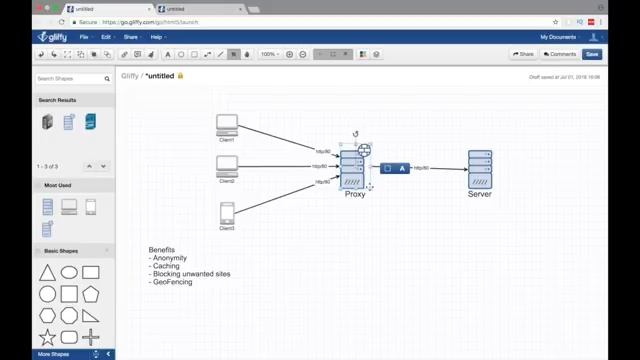Collapse the shape library sidebar arrow
Screen dimensions: 640x360
[108, 354]
